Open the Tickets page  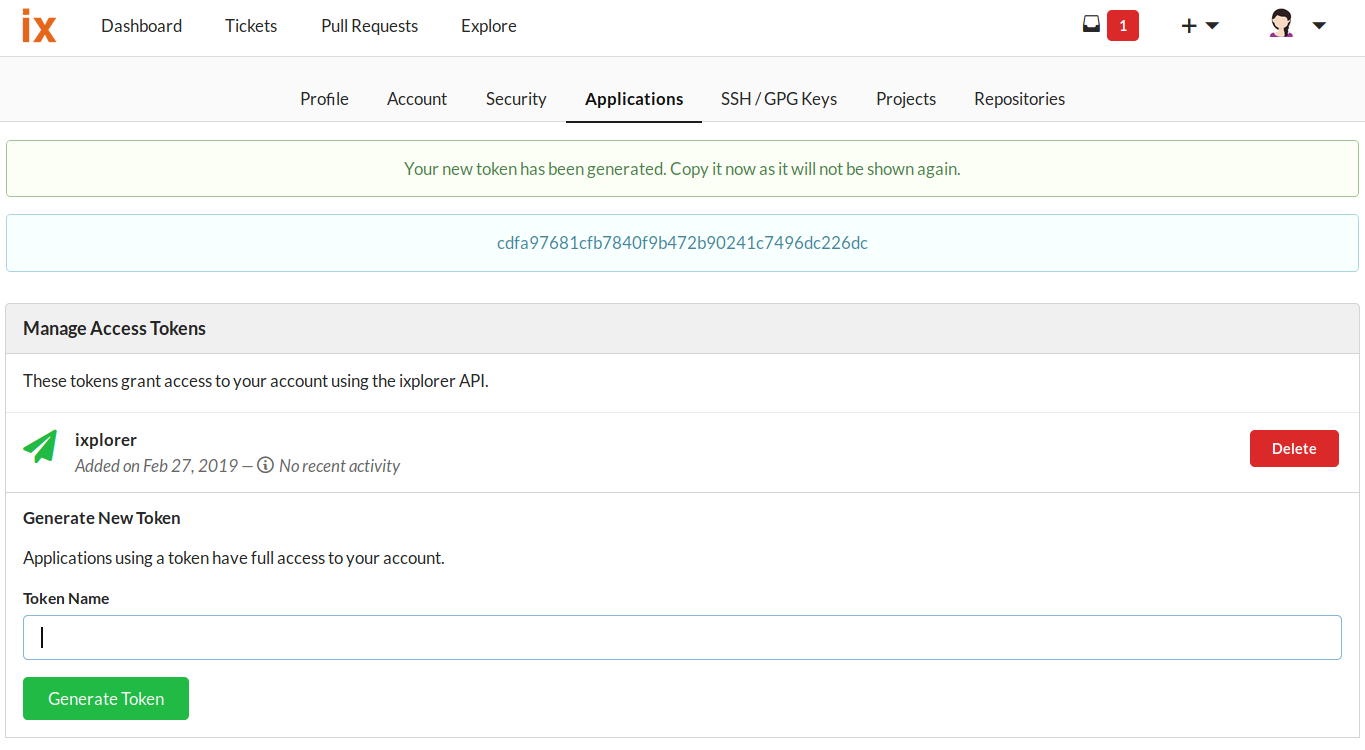pos(251,26)
